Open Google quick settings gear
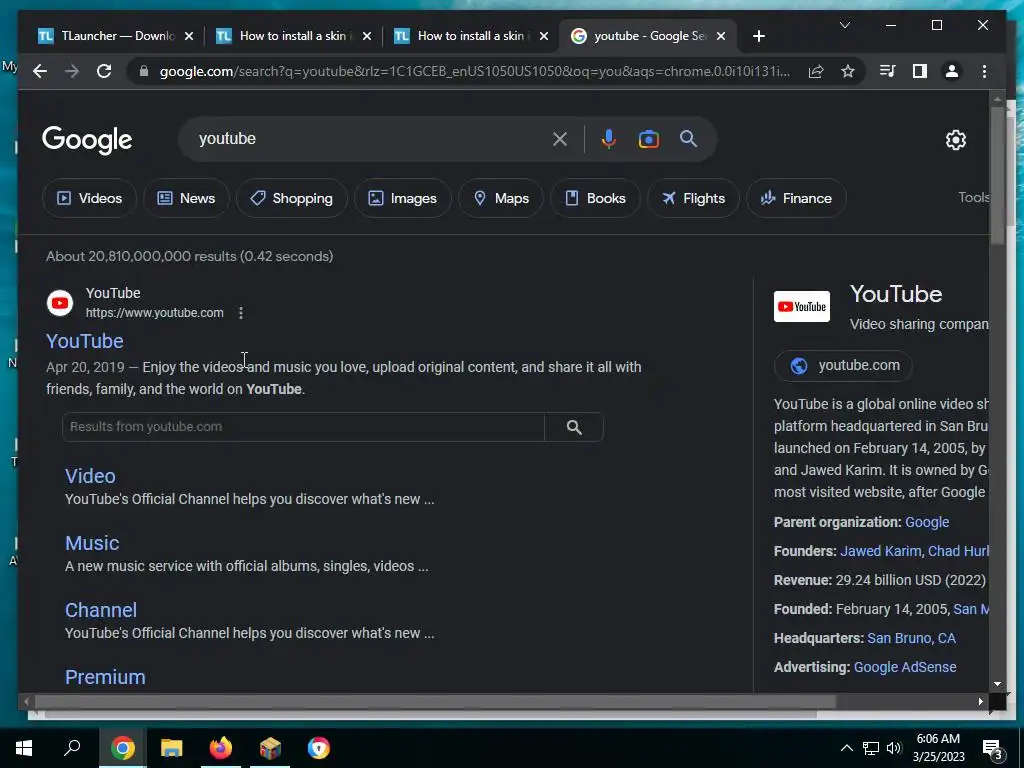 [x=955, y=140]
